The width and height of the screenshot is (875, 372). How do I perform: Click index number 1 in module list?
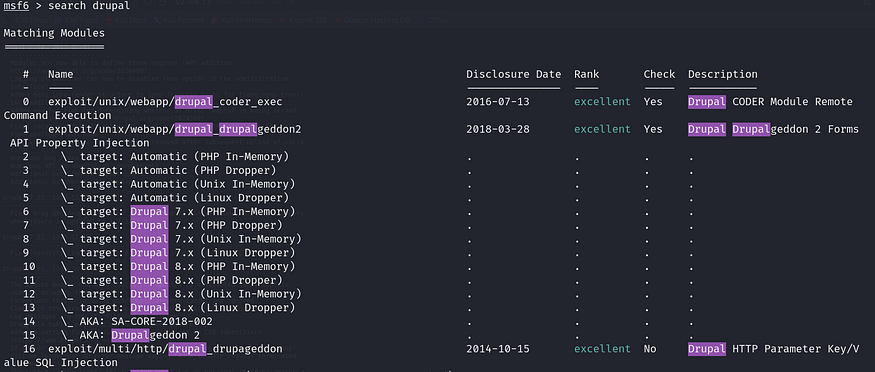click(26, 129)
